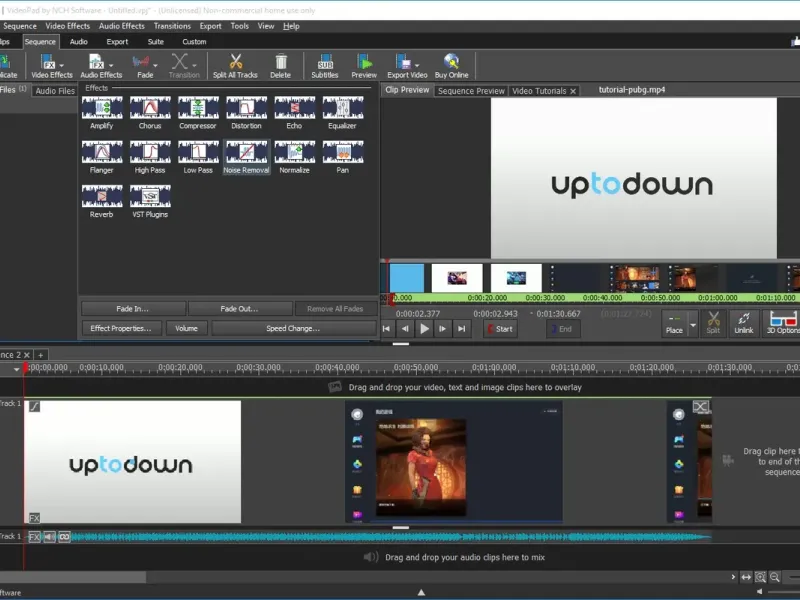Click the Delete trash can icon
The width and height of the screenshot is (800, 600).
pos(281,62)
